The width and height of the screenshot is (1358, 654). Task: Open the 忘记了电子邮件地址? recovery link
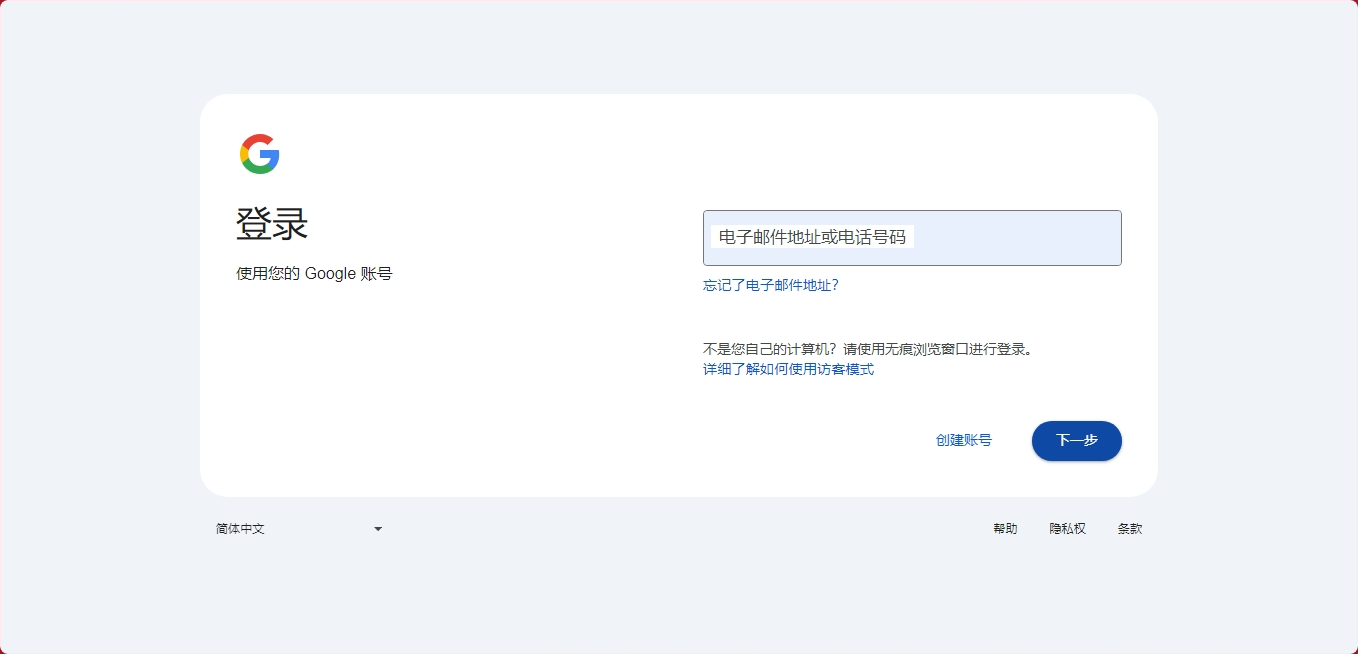click(770, 285)
